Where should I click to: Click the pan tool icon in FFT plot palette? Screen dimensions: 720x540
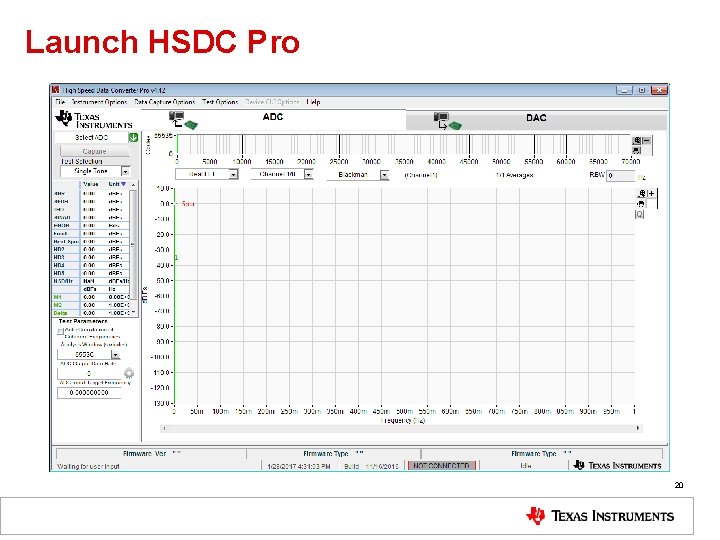[641, 203]
